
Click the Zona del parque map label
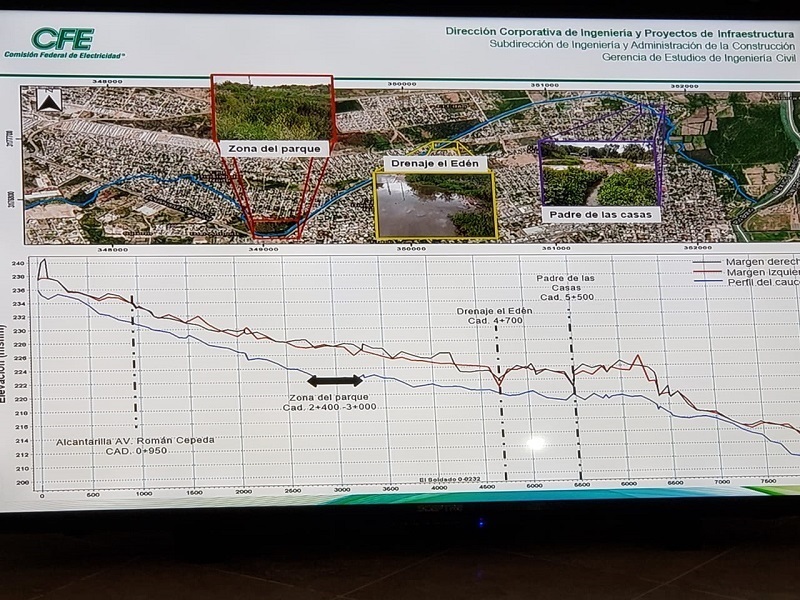pyautogui.click(x=273, y=148)
